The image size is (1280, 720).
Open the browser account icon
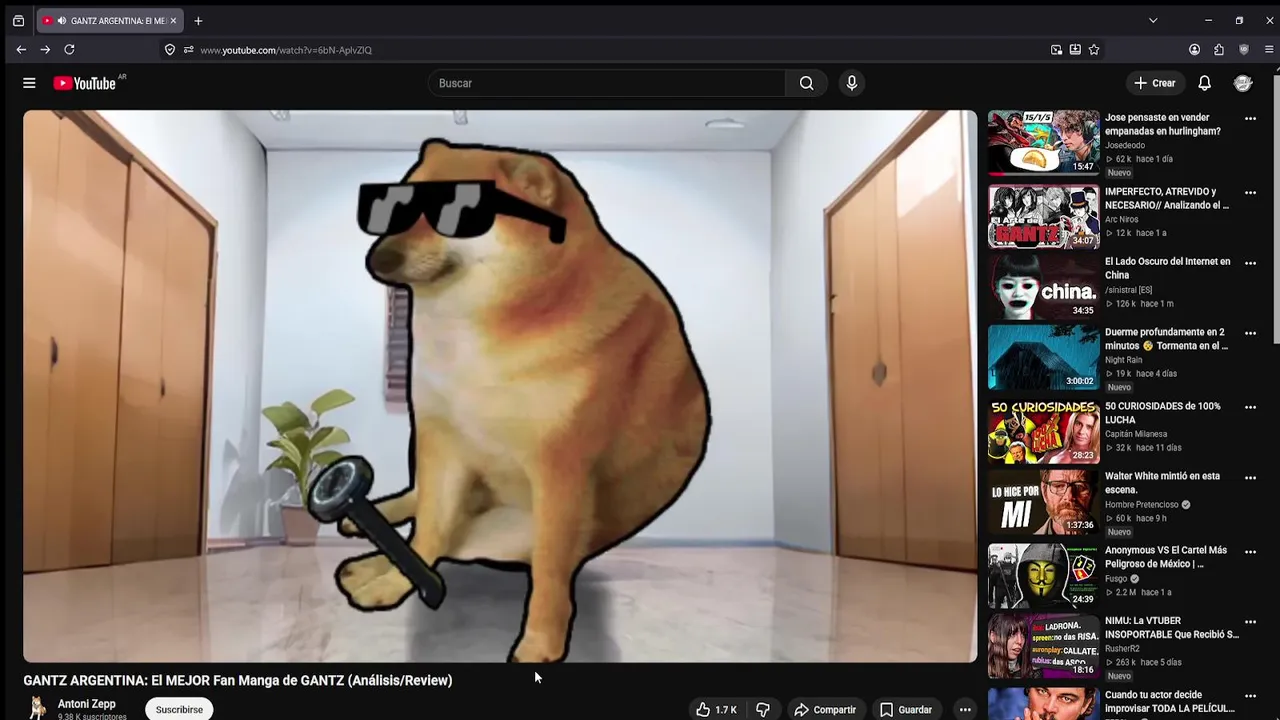click(x=1194, y=49)
